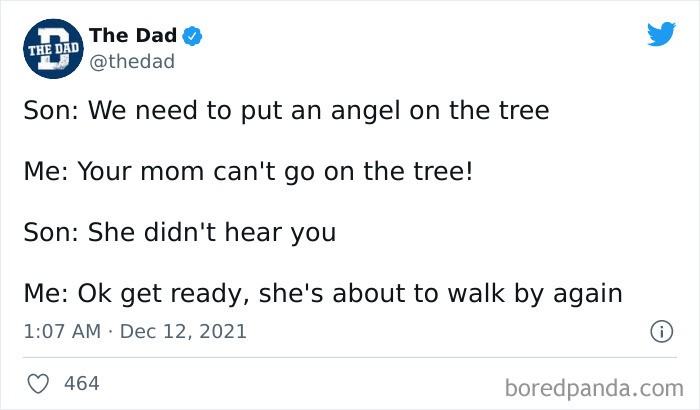Viewport: 700px width, 410px height.
Task: Click the 464 likes count
Action: click(81, 383)
